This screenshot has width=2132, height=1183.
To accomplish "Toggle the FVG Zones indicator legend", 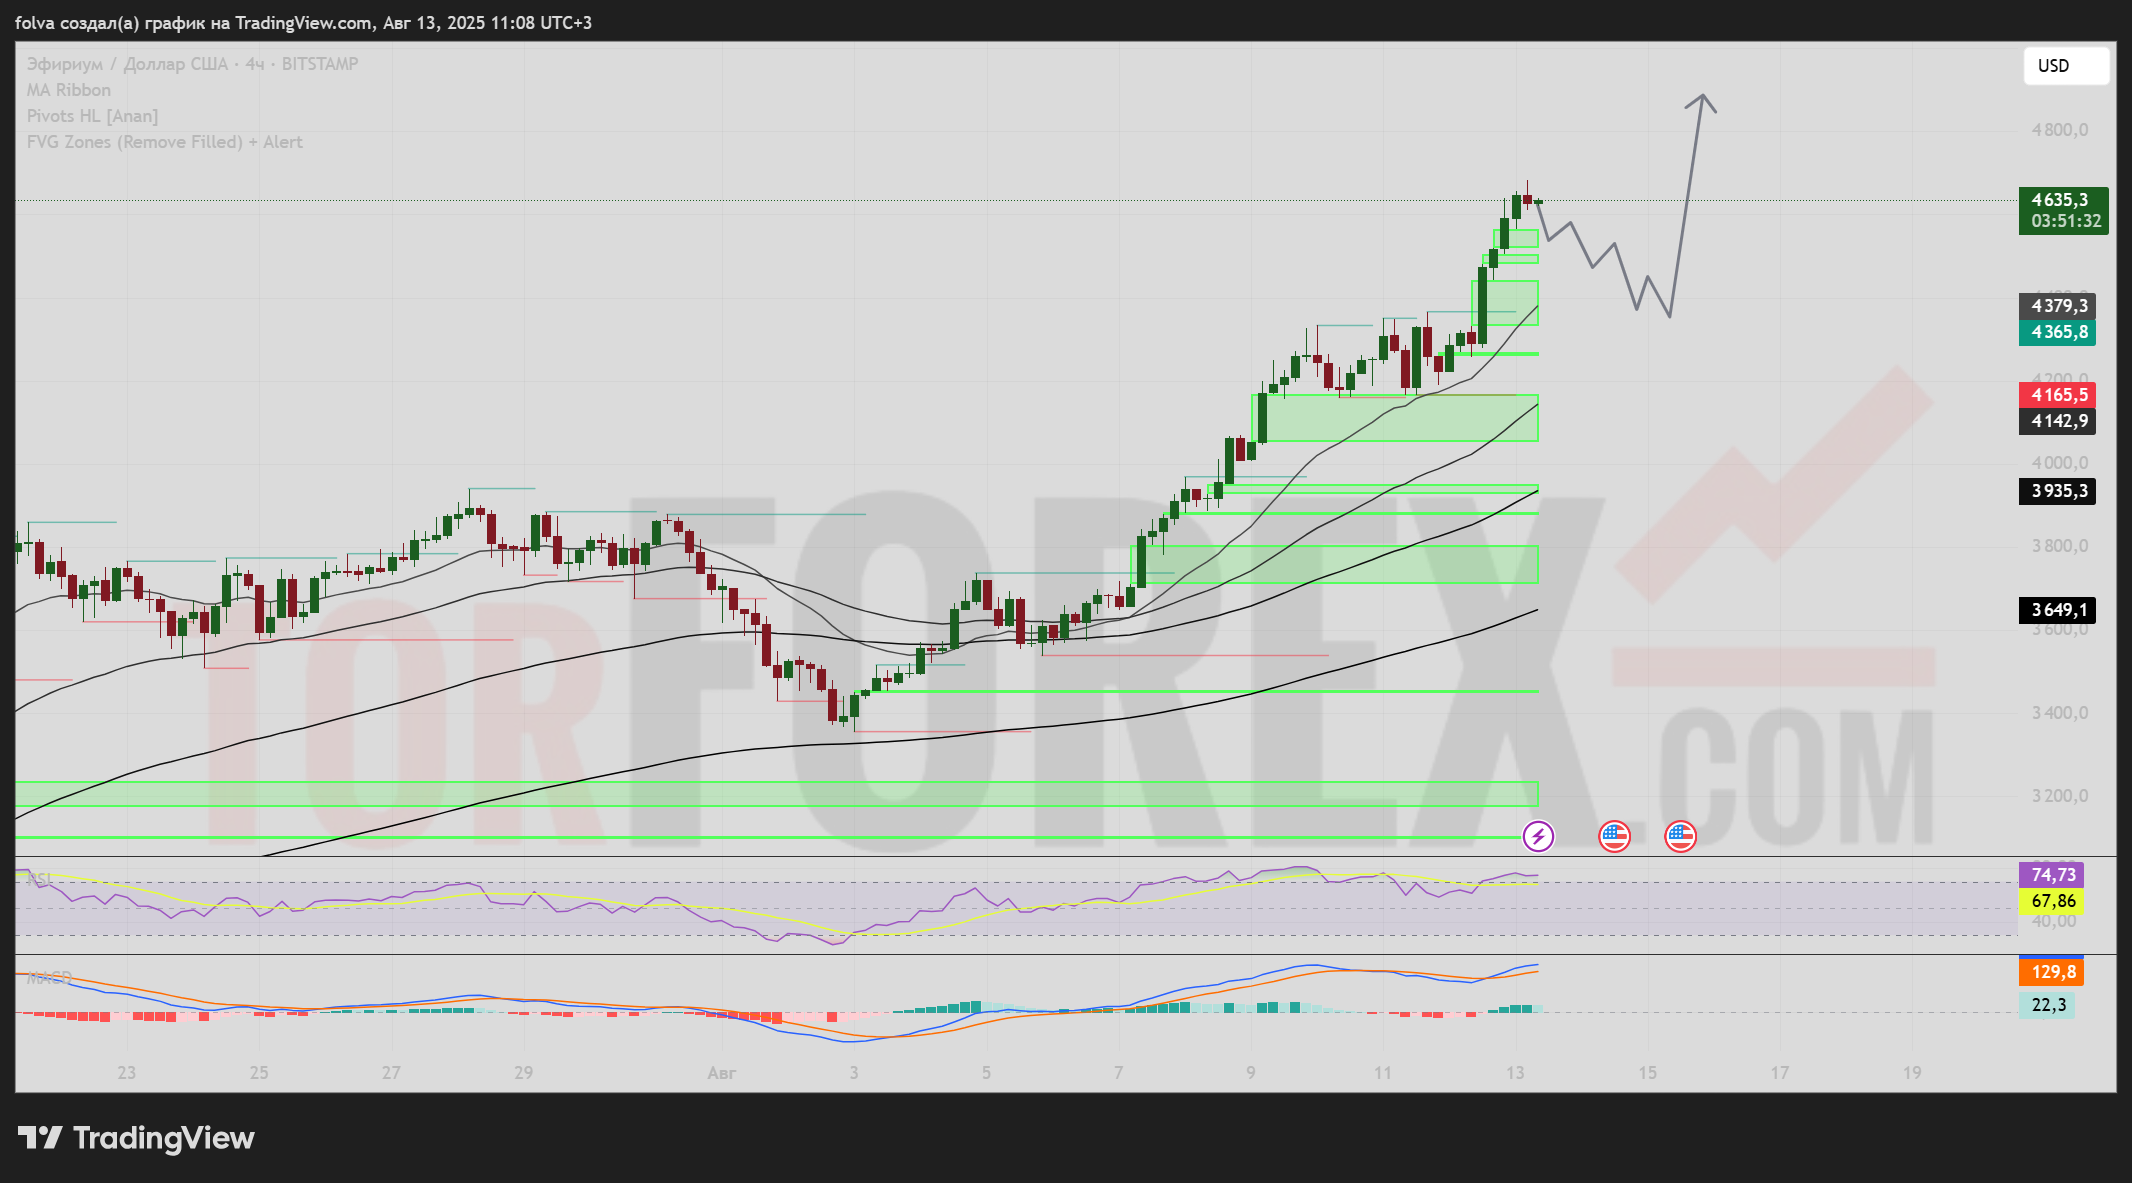I will point(164,142).
